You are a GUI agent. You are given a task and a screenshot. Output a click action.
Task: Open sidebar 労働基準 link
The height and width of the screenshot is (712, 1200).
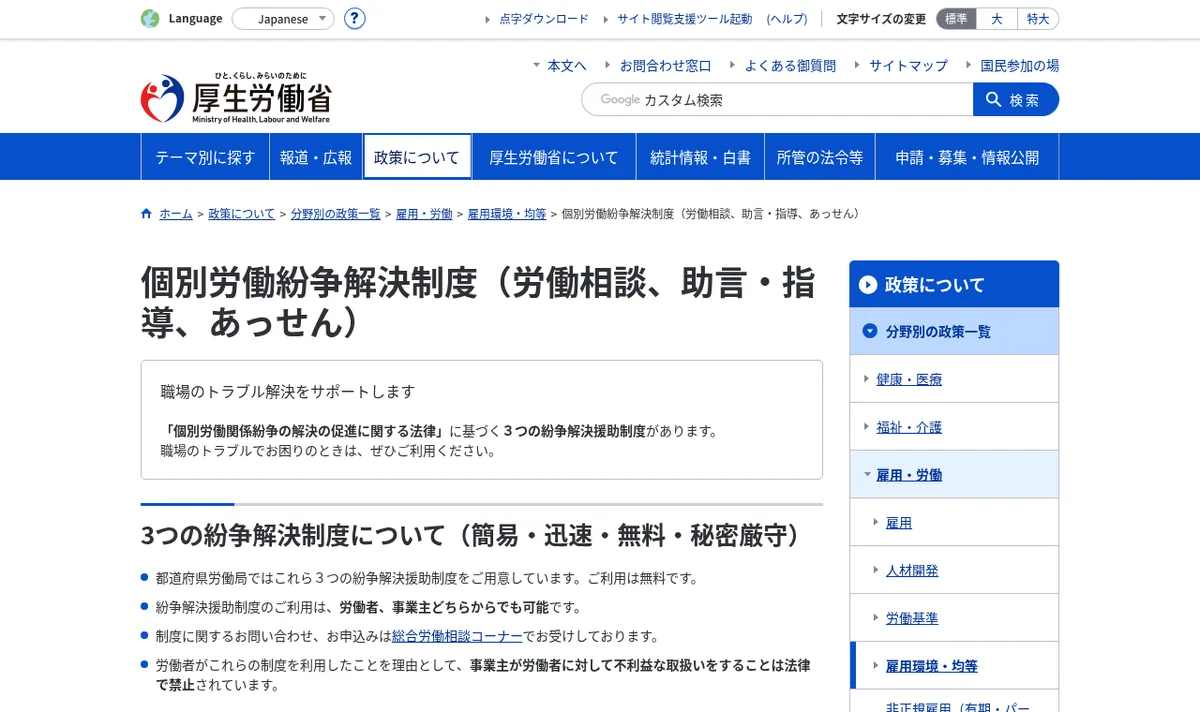[912, 619]
